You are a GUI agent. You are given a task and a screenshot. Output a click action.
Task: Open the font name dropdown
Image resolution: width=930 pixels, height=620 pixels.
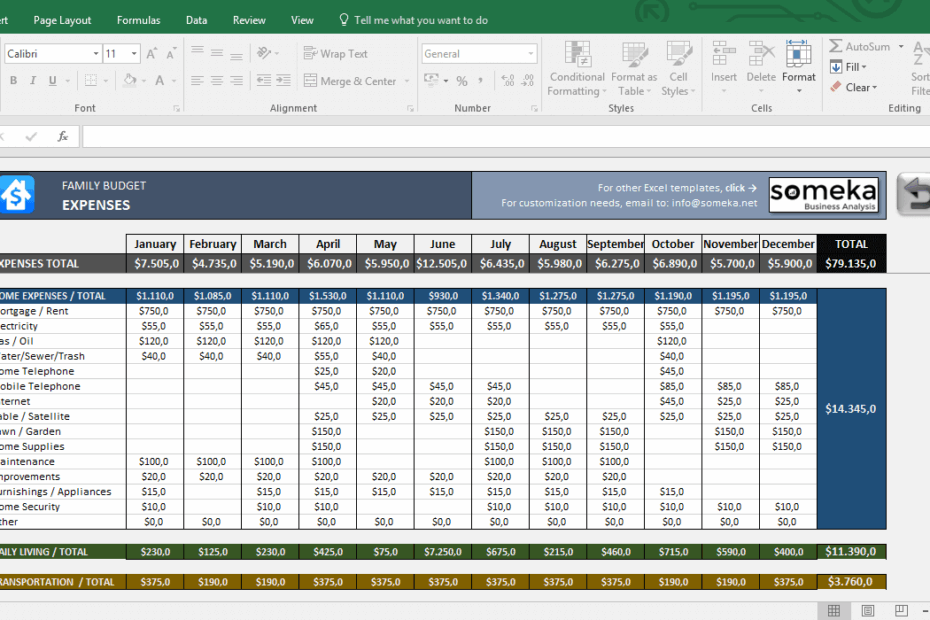coord(95,52)
